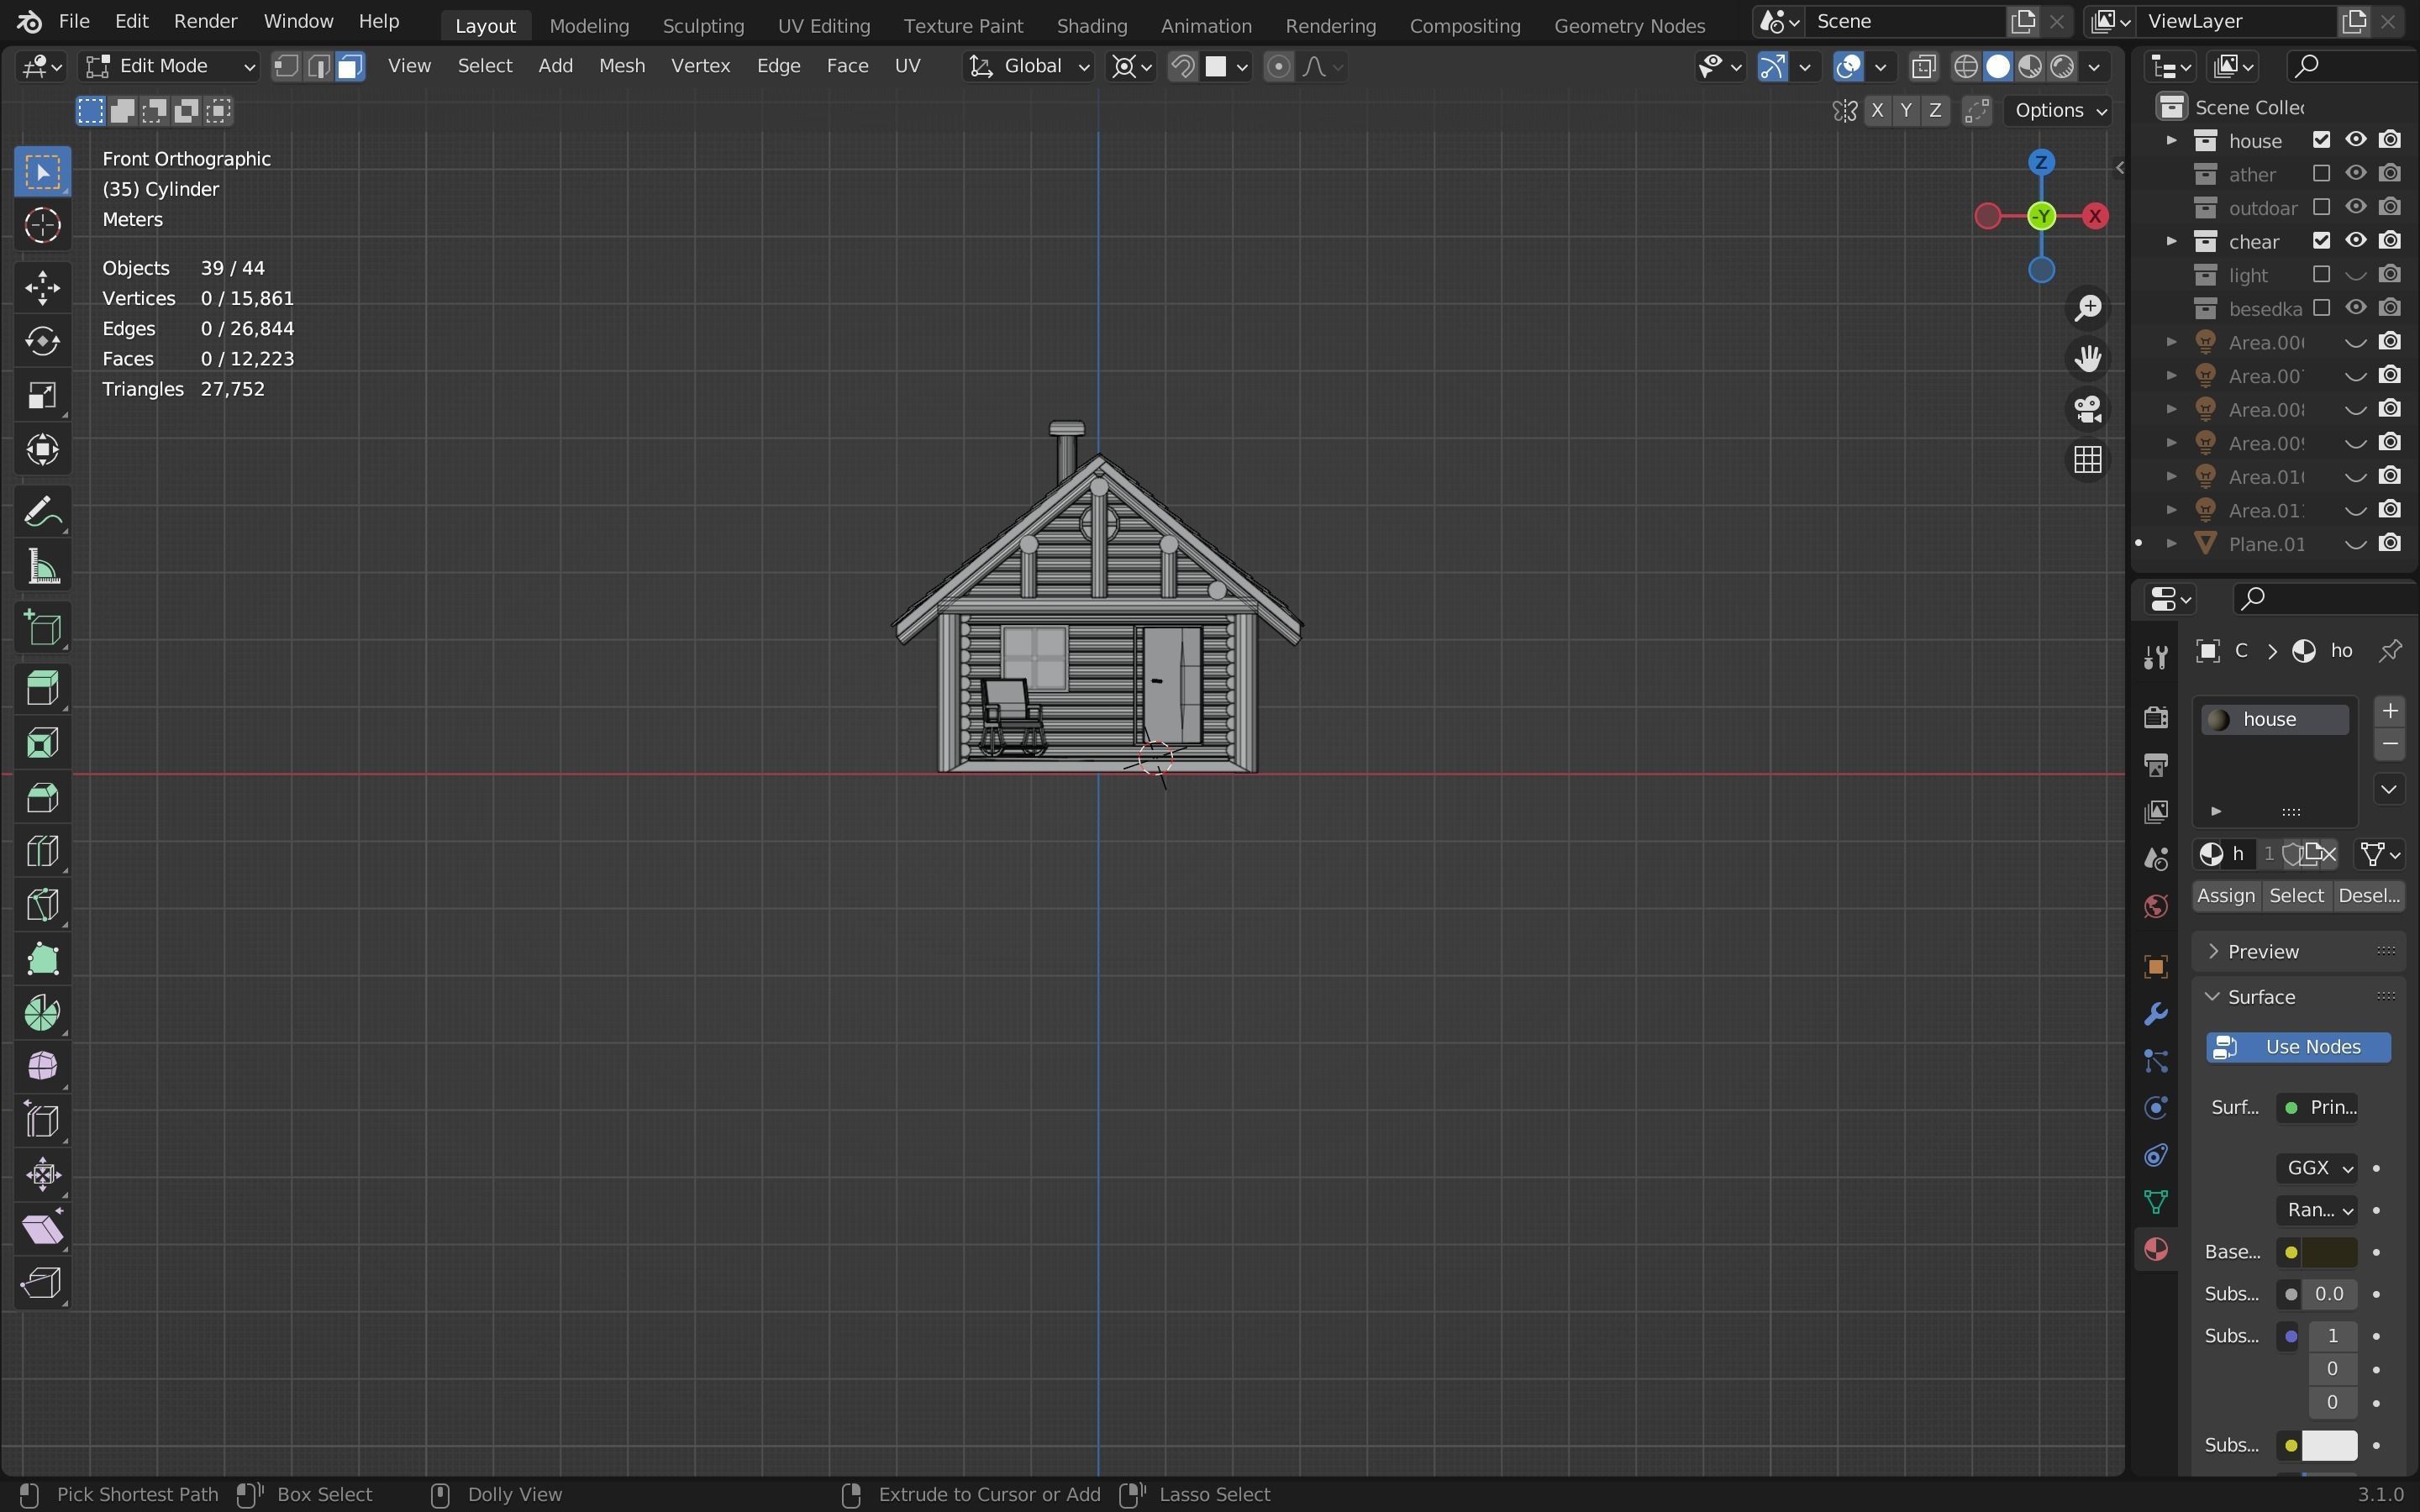Expand the house collection tree

click(2171, 140)
